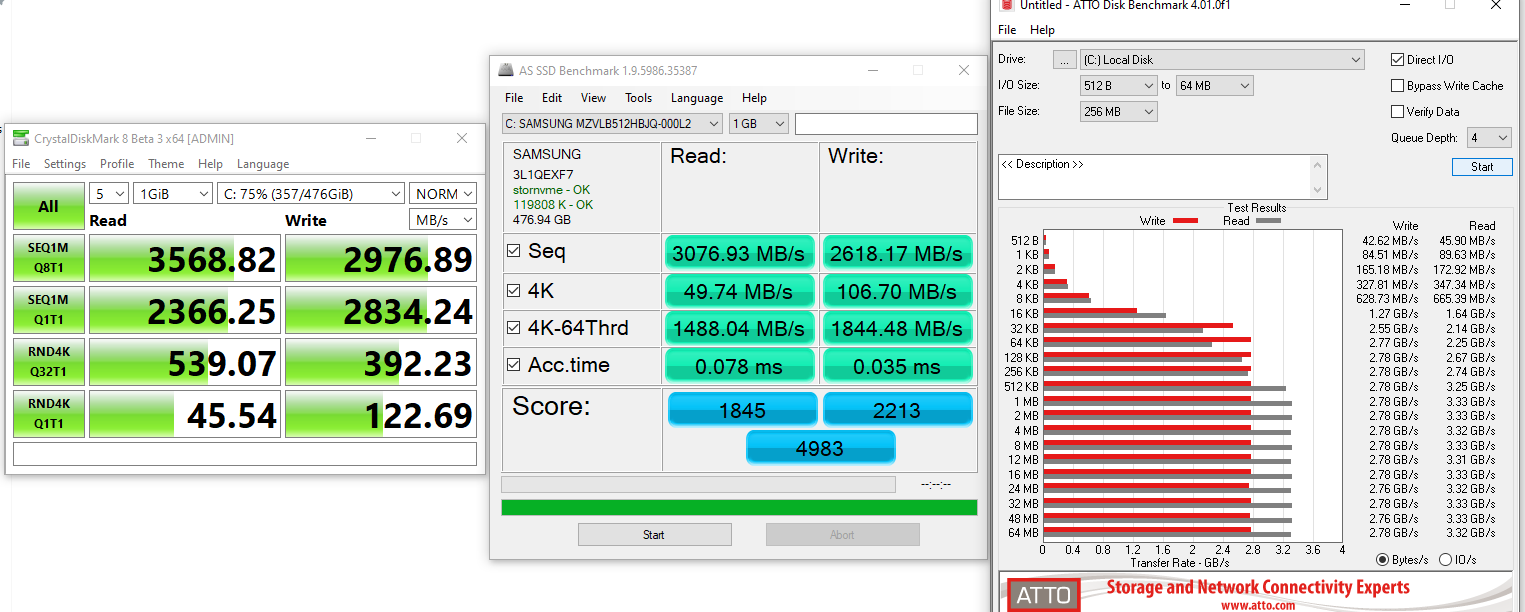Click the green All button

coord(48,206)
